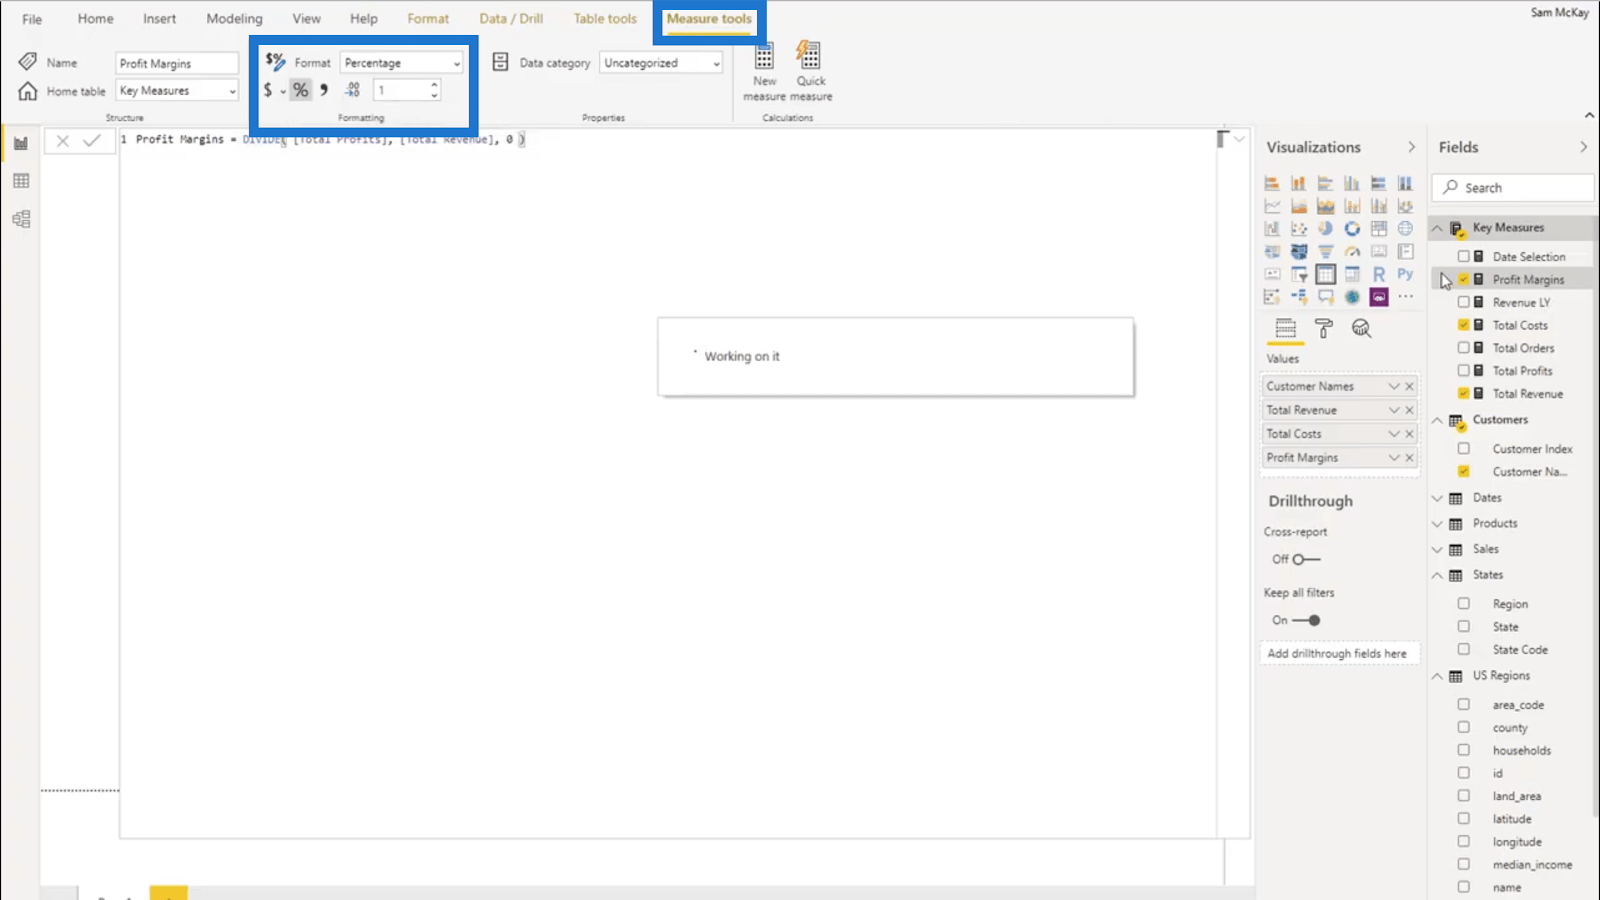Select the Python visual icon
Screen dimensions: 1600x900
[1405, 274]
